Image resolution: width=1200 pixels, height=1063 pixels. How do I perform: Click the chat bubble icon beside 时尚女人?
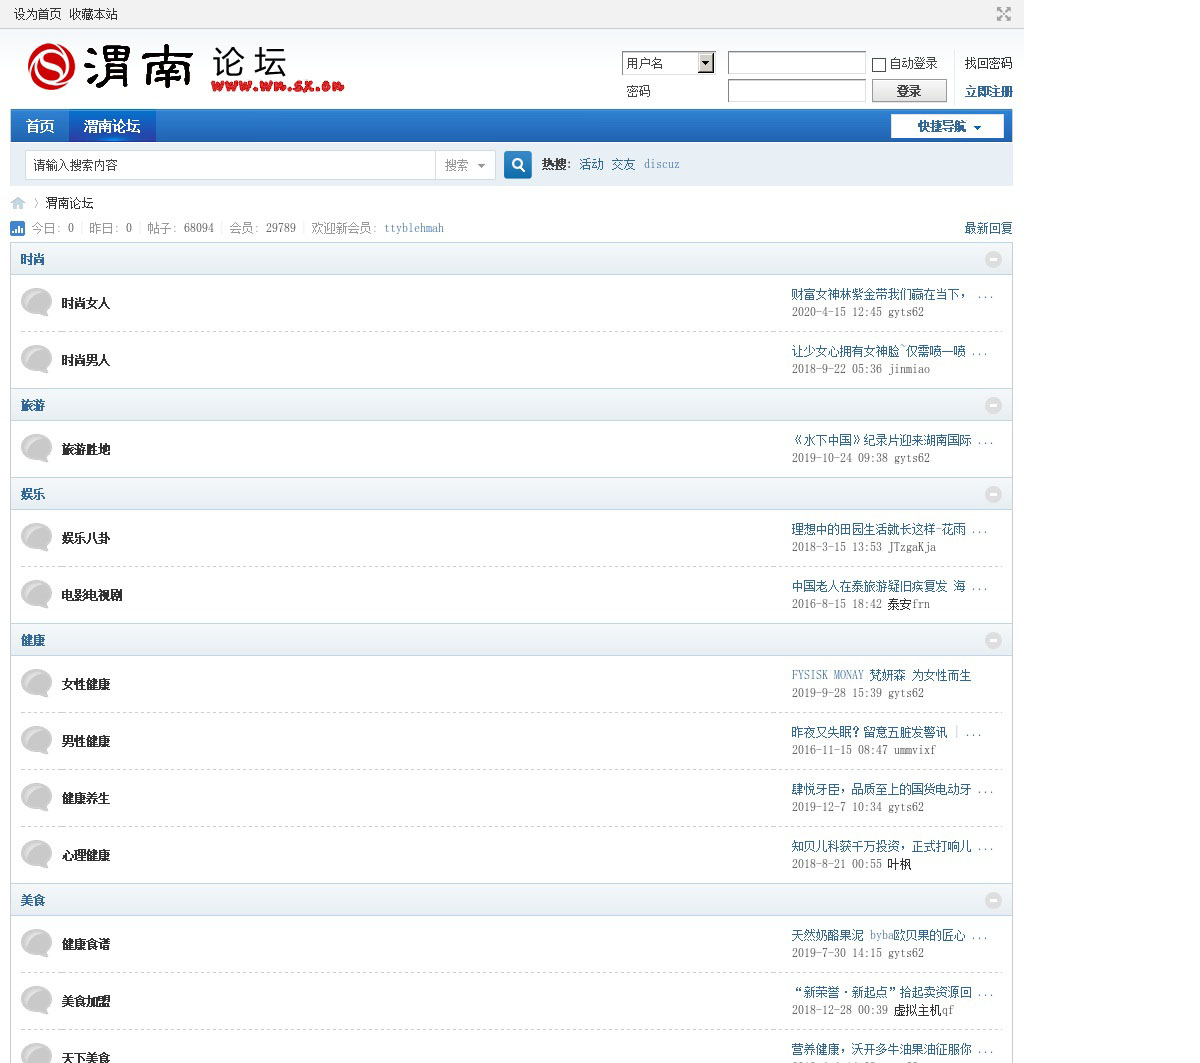(37, 302)
